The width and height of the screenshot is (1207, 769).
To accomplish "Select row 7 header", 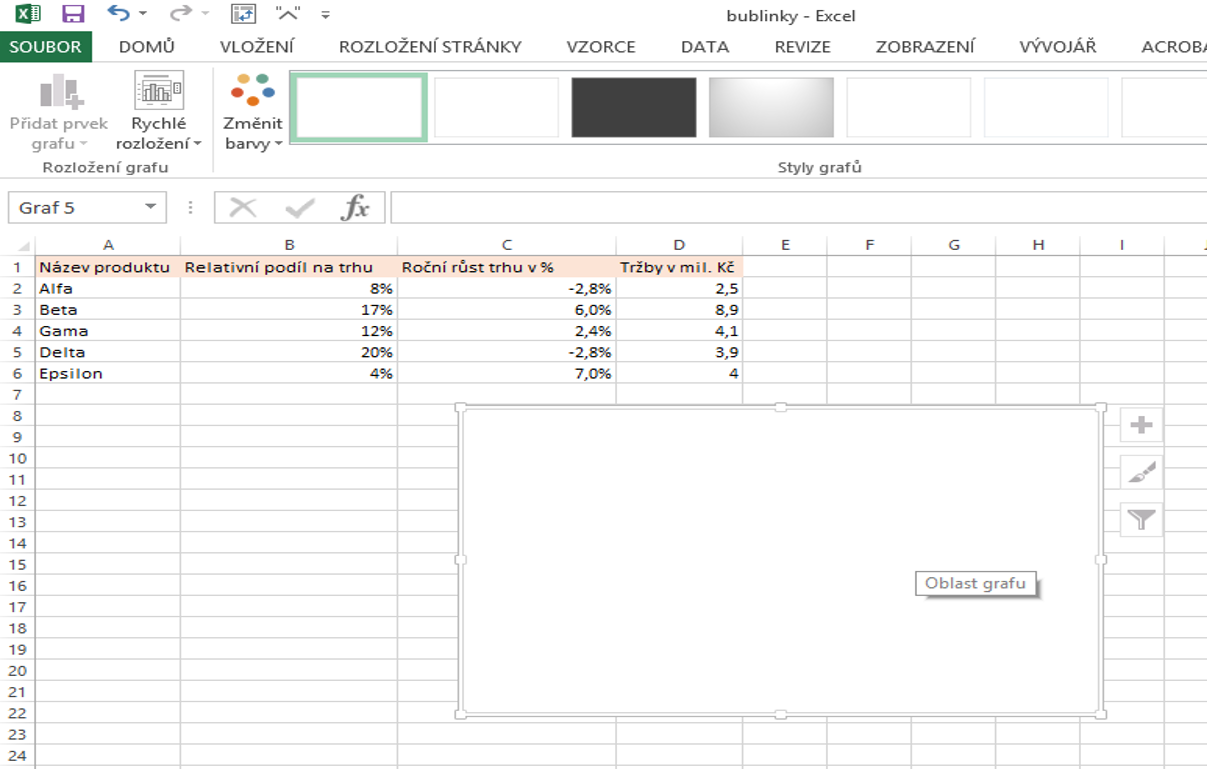I will pos(17,394).
